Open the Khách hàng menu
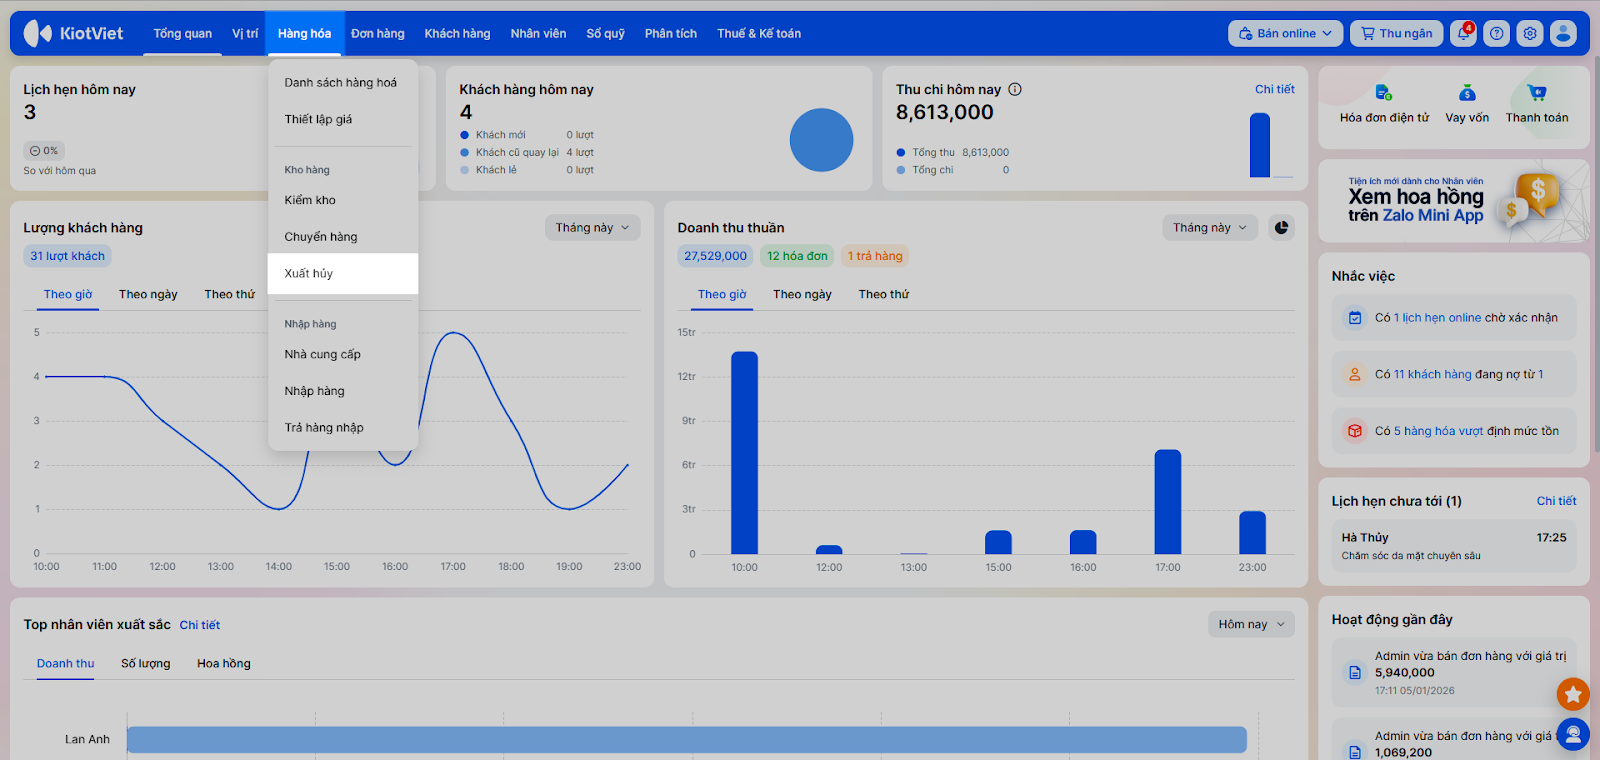Screen dimensions: 1600x760 (457, 33)
